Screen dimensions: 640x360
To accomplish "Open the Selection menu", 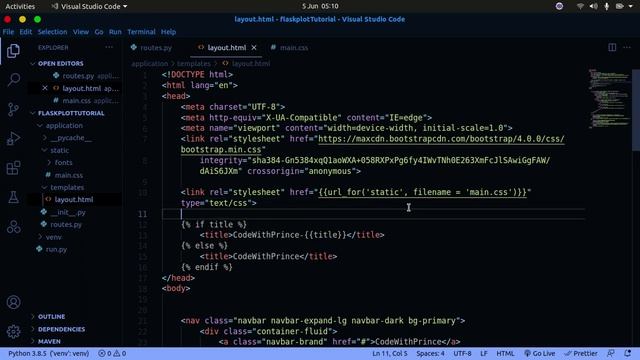I will tap(52, 32).
